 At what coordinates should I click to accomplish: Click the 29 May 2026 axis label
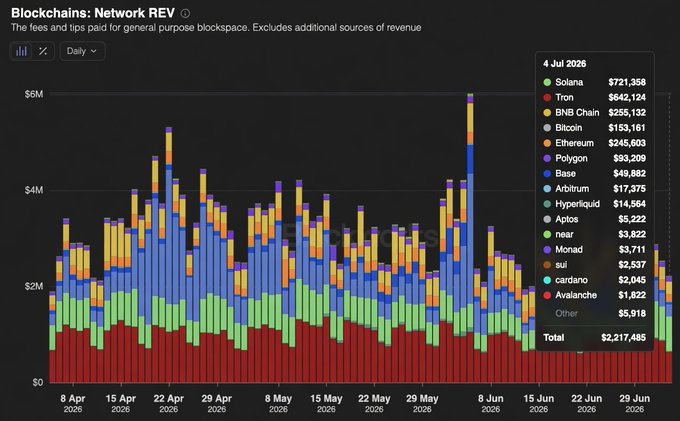422,403
